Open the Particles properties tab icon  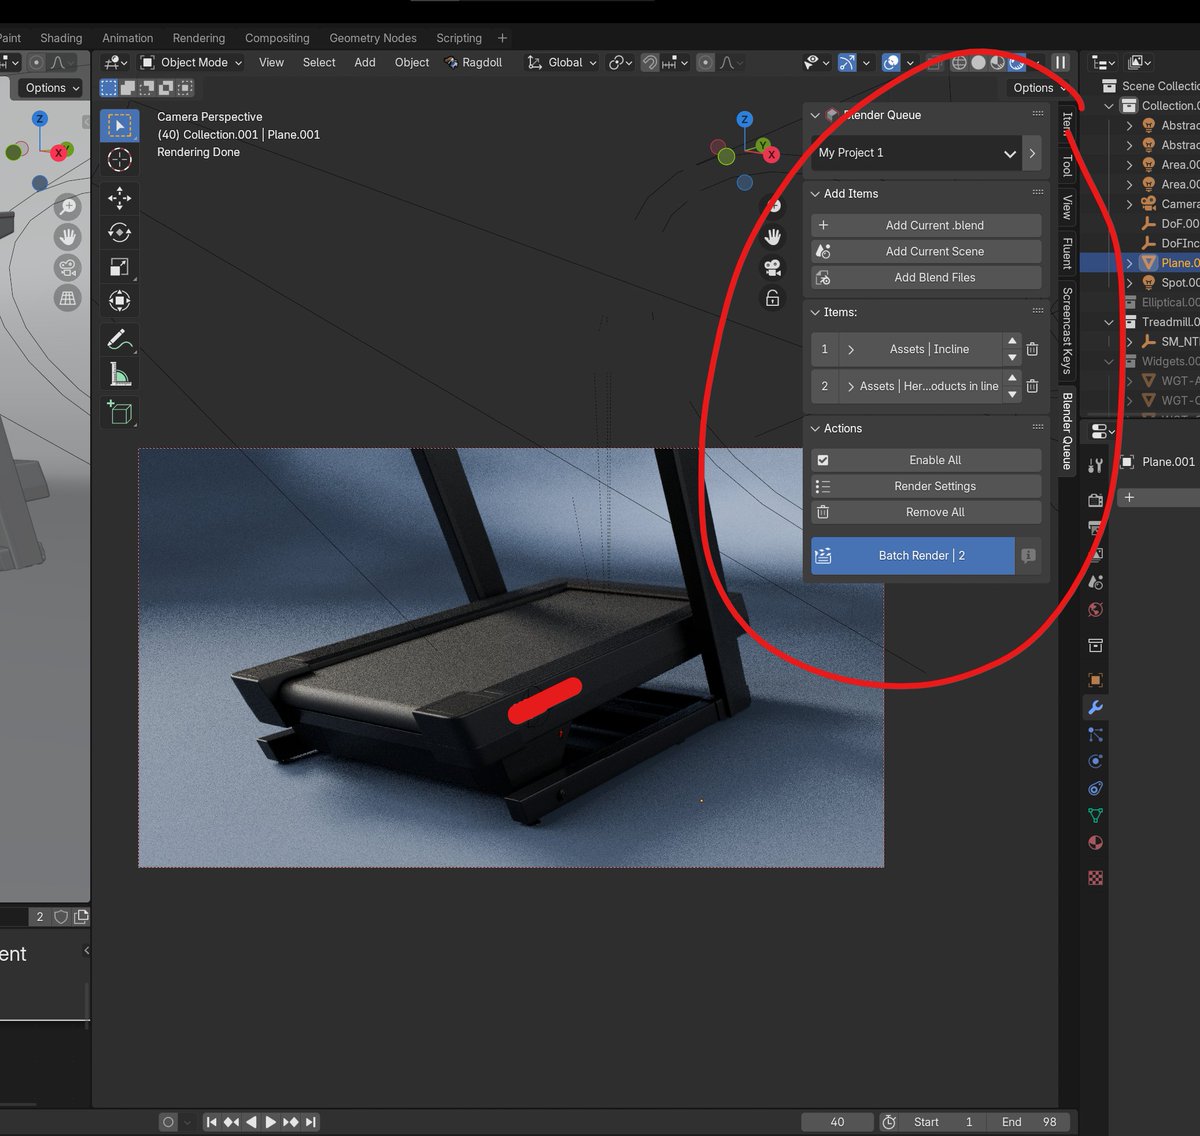click(1095, 734)
